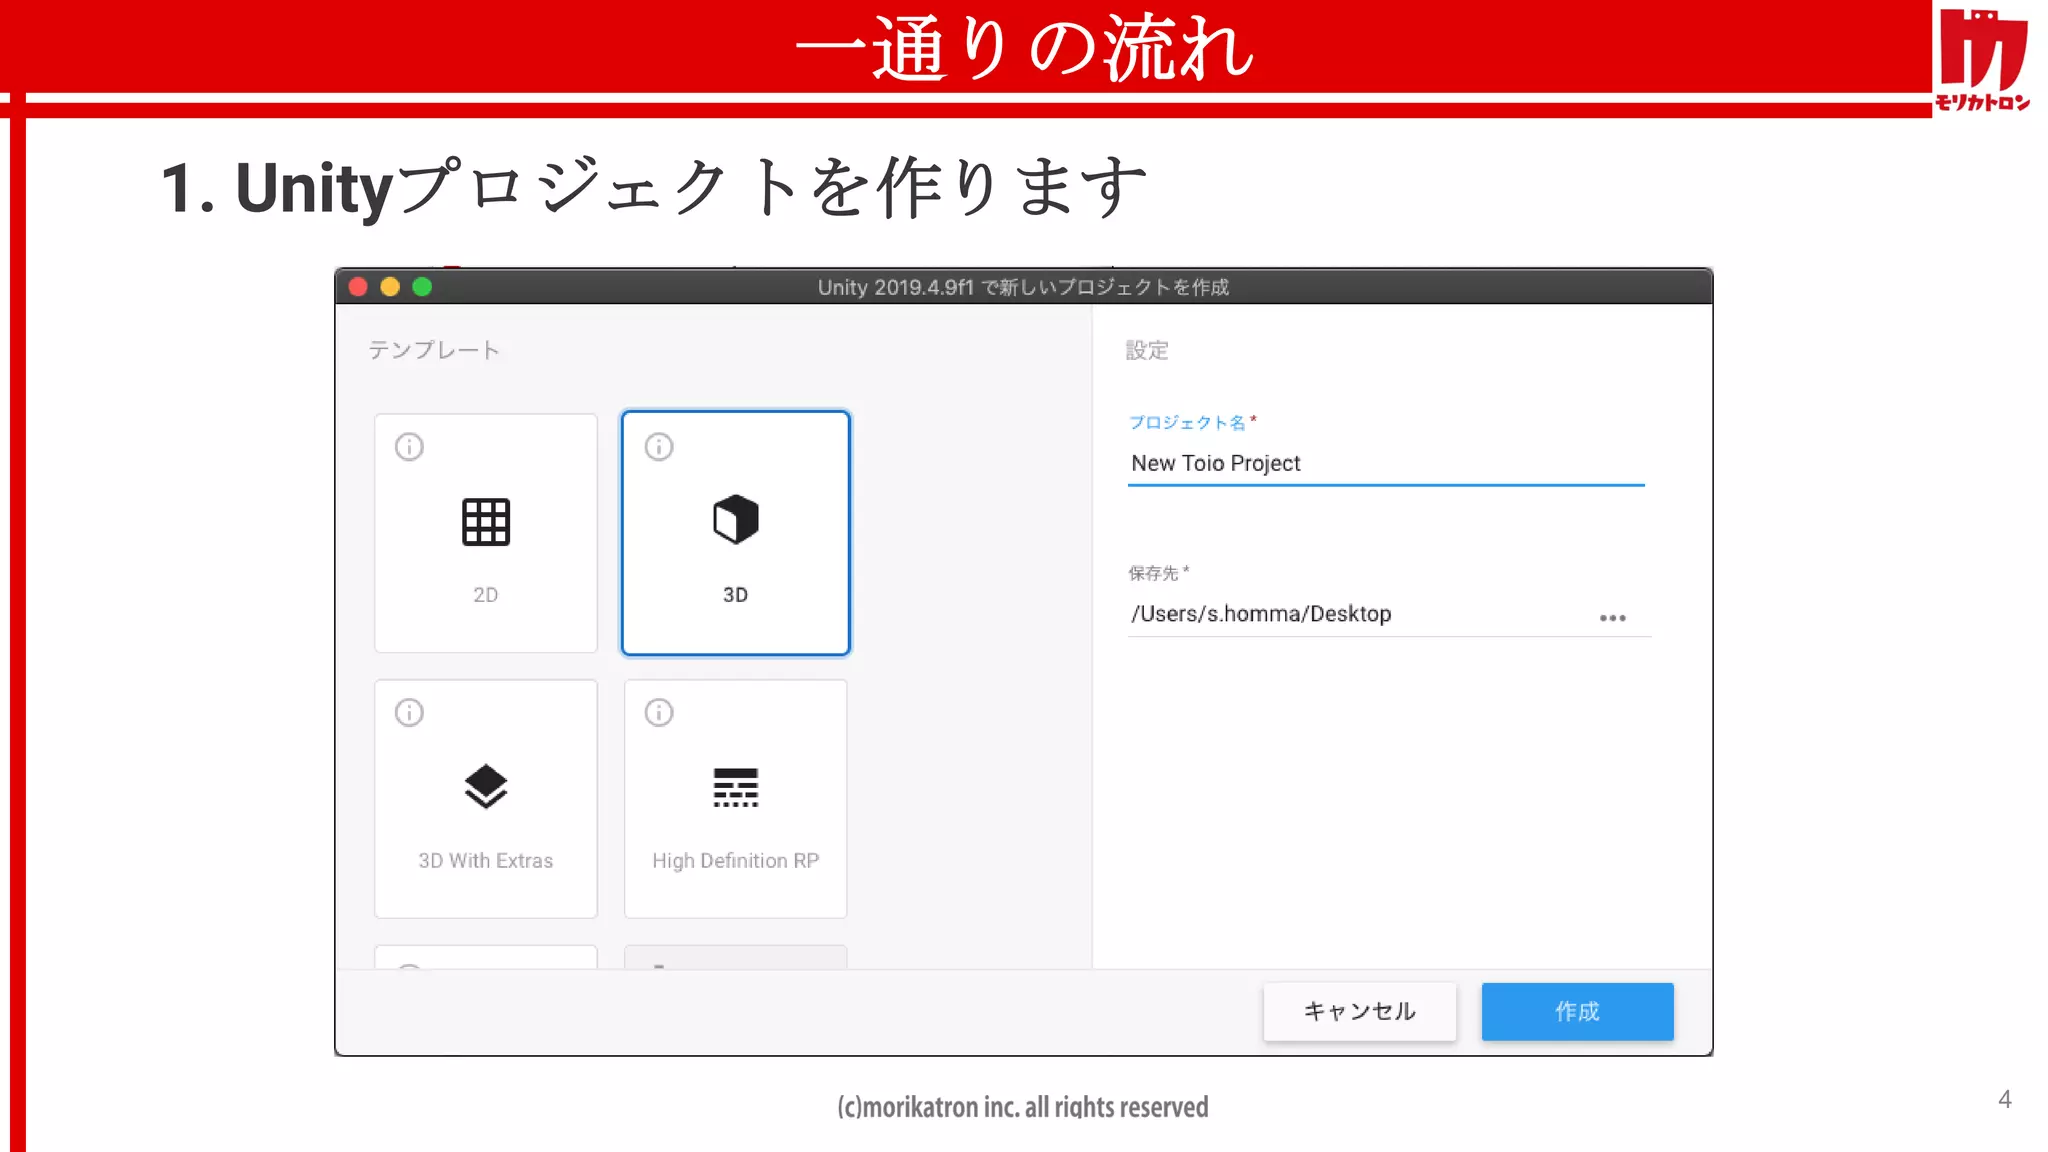Image resolution: width=2048 pixels, height=1152 pixels.
Task: Click the 3D With Extras label text
Action: (x=486, y=861)
